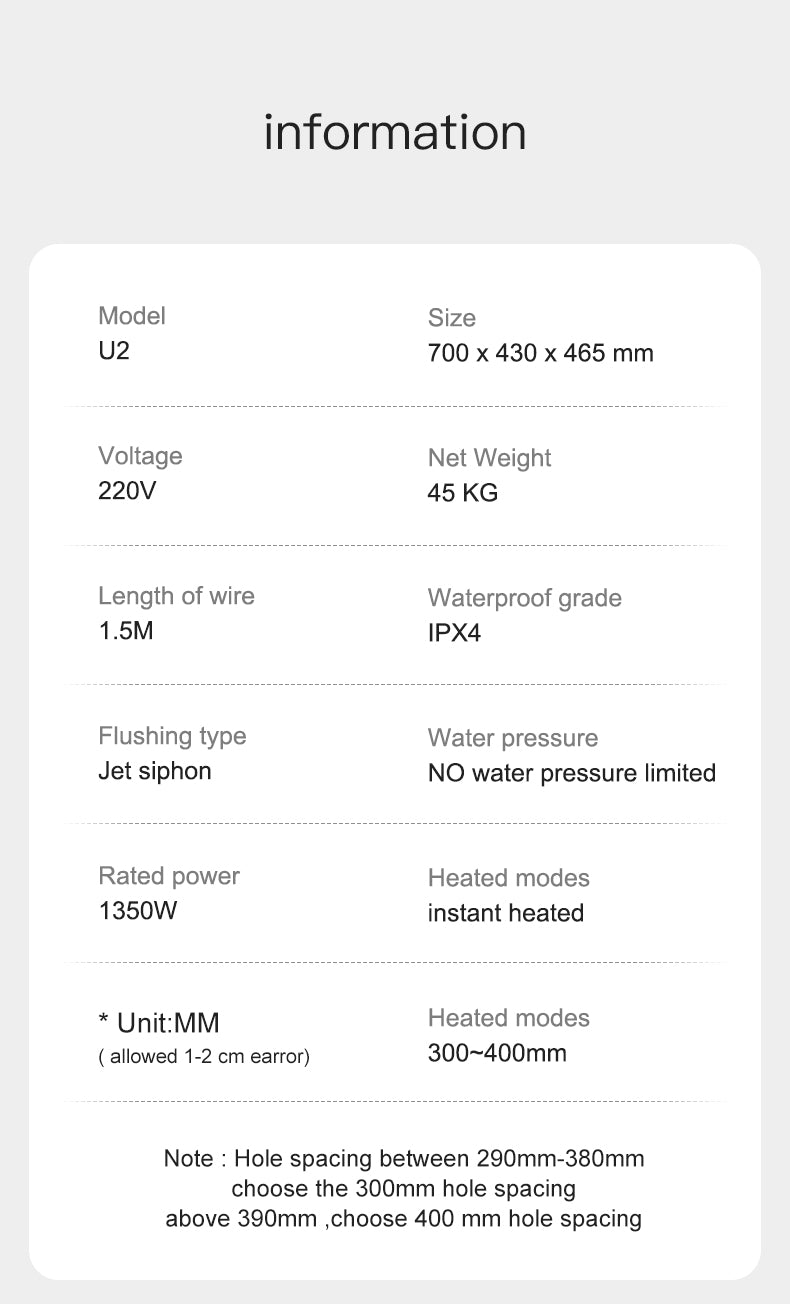Select the 45 KG weight value
790x1304 pixels.
click(462, 493)
